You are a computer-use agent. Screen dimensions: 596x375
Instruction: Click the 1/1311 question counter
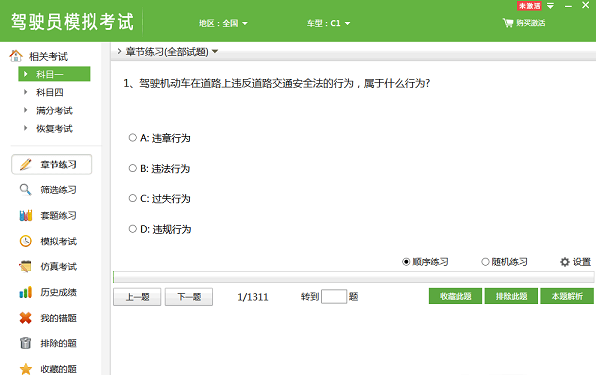click(x=253, y=297)
